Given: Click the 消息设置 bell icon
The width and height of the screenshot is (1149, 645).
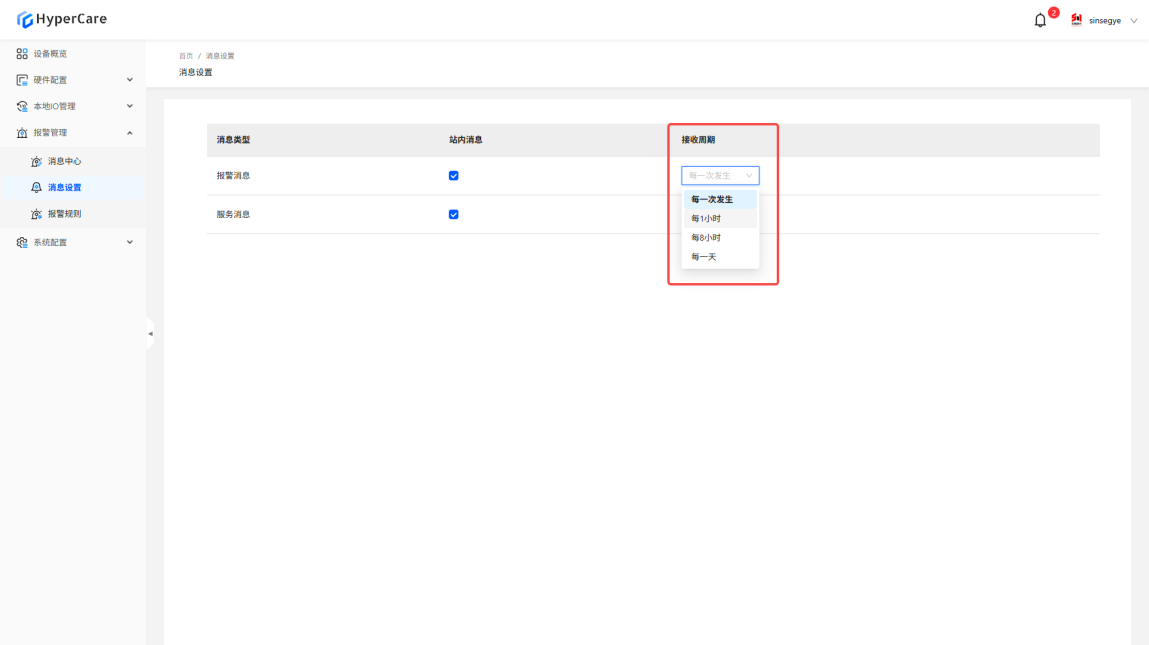Looking at the screenshot, I should pyautogui.click(x=36, y=188).
